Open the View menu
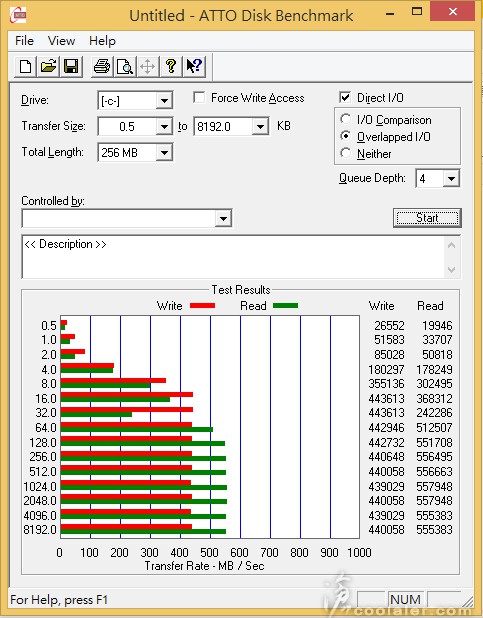The width and height of the screenshot is (483, 618). point(61,41)
